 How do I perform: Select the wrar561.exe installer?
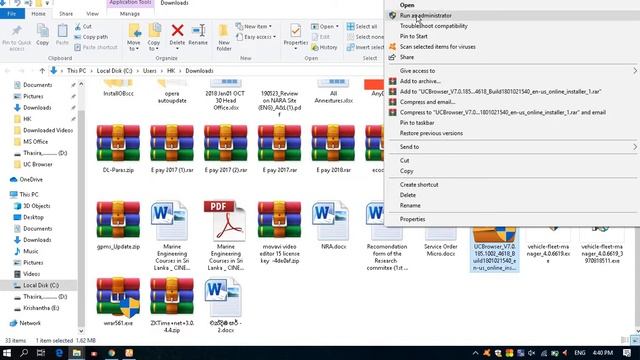click(x=118, y=302)
